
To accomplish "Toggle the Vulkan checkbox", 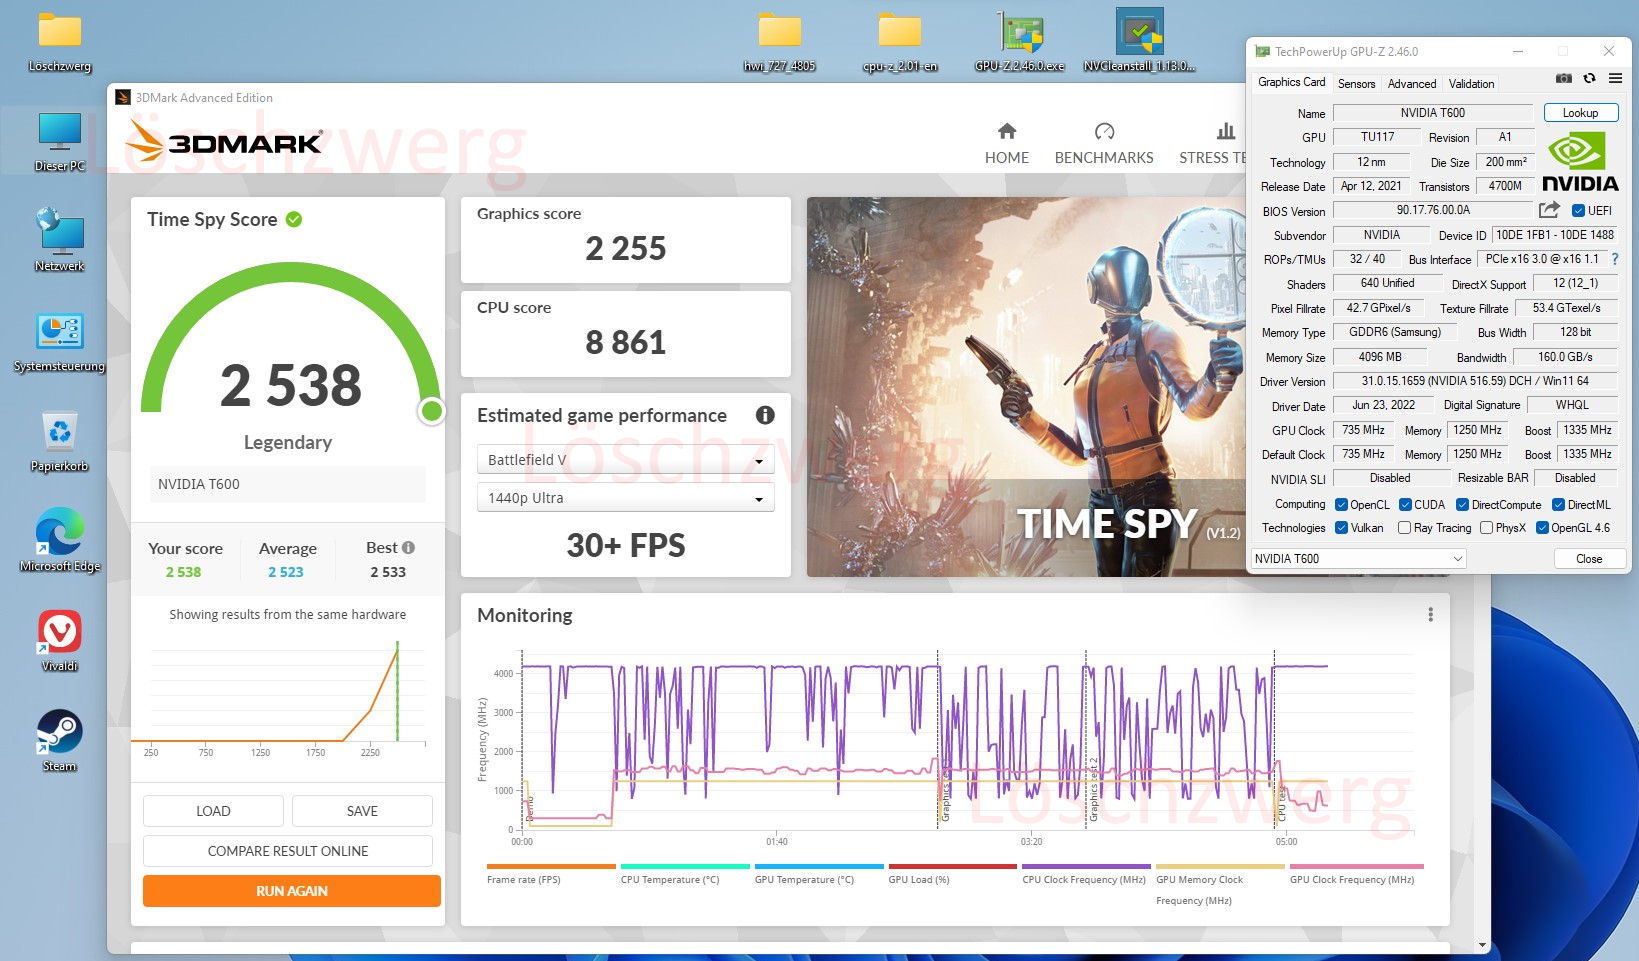I will [x=1342, y=528].
